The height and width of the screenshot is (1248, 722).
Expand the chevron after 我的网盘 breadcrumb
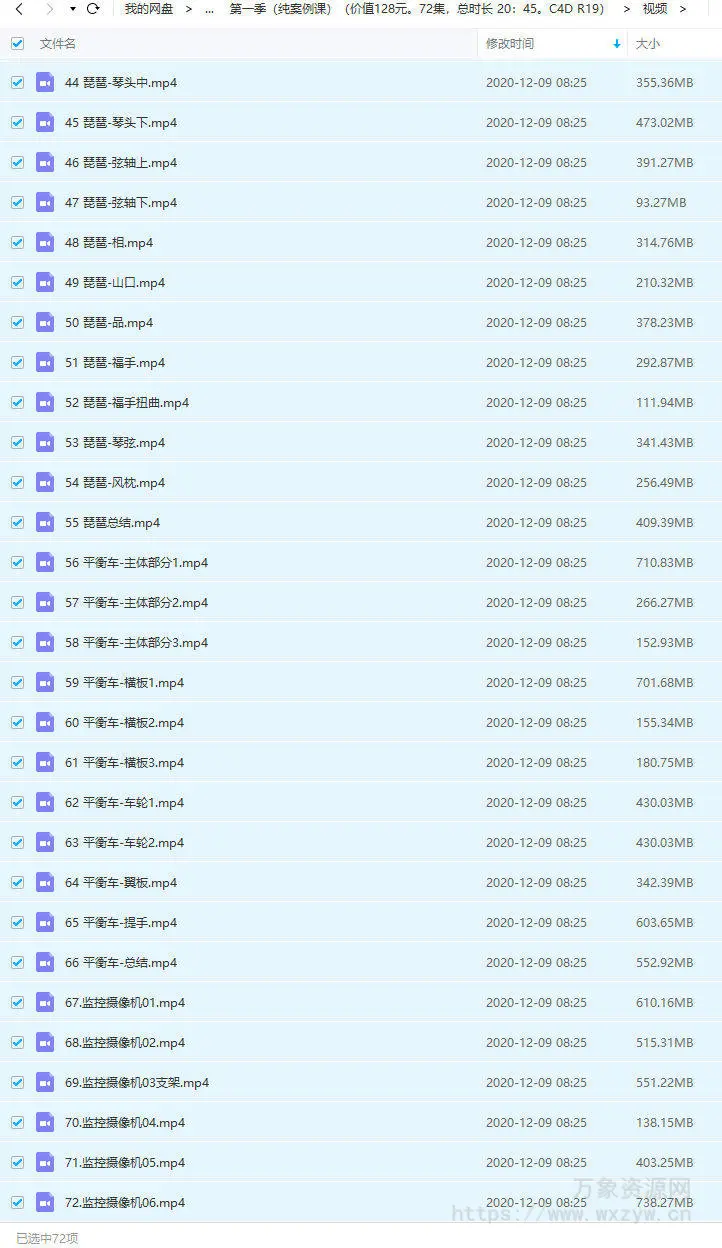[188, 9]
